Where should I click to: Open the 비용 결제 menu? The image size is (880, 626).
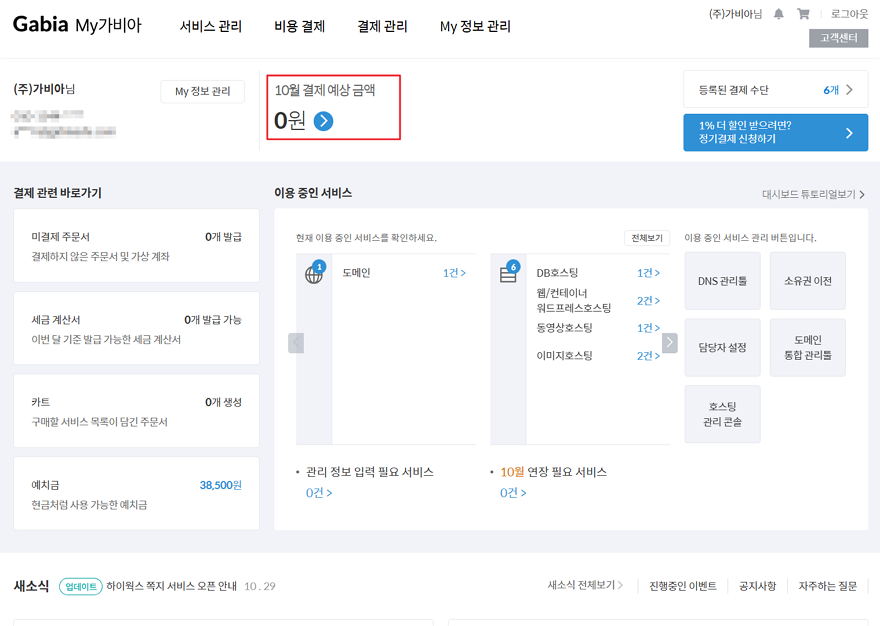300,26
